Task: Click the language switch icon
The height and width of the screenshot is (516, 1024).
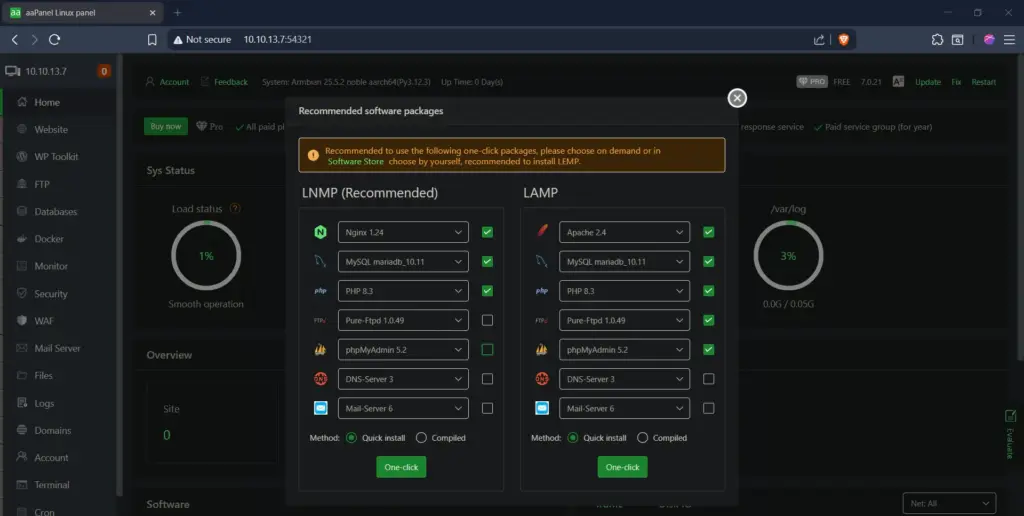Action: pyautogui.click(x=899, y=82)
